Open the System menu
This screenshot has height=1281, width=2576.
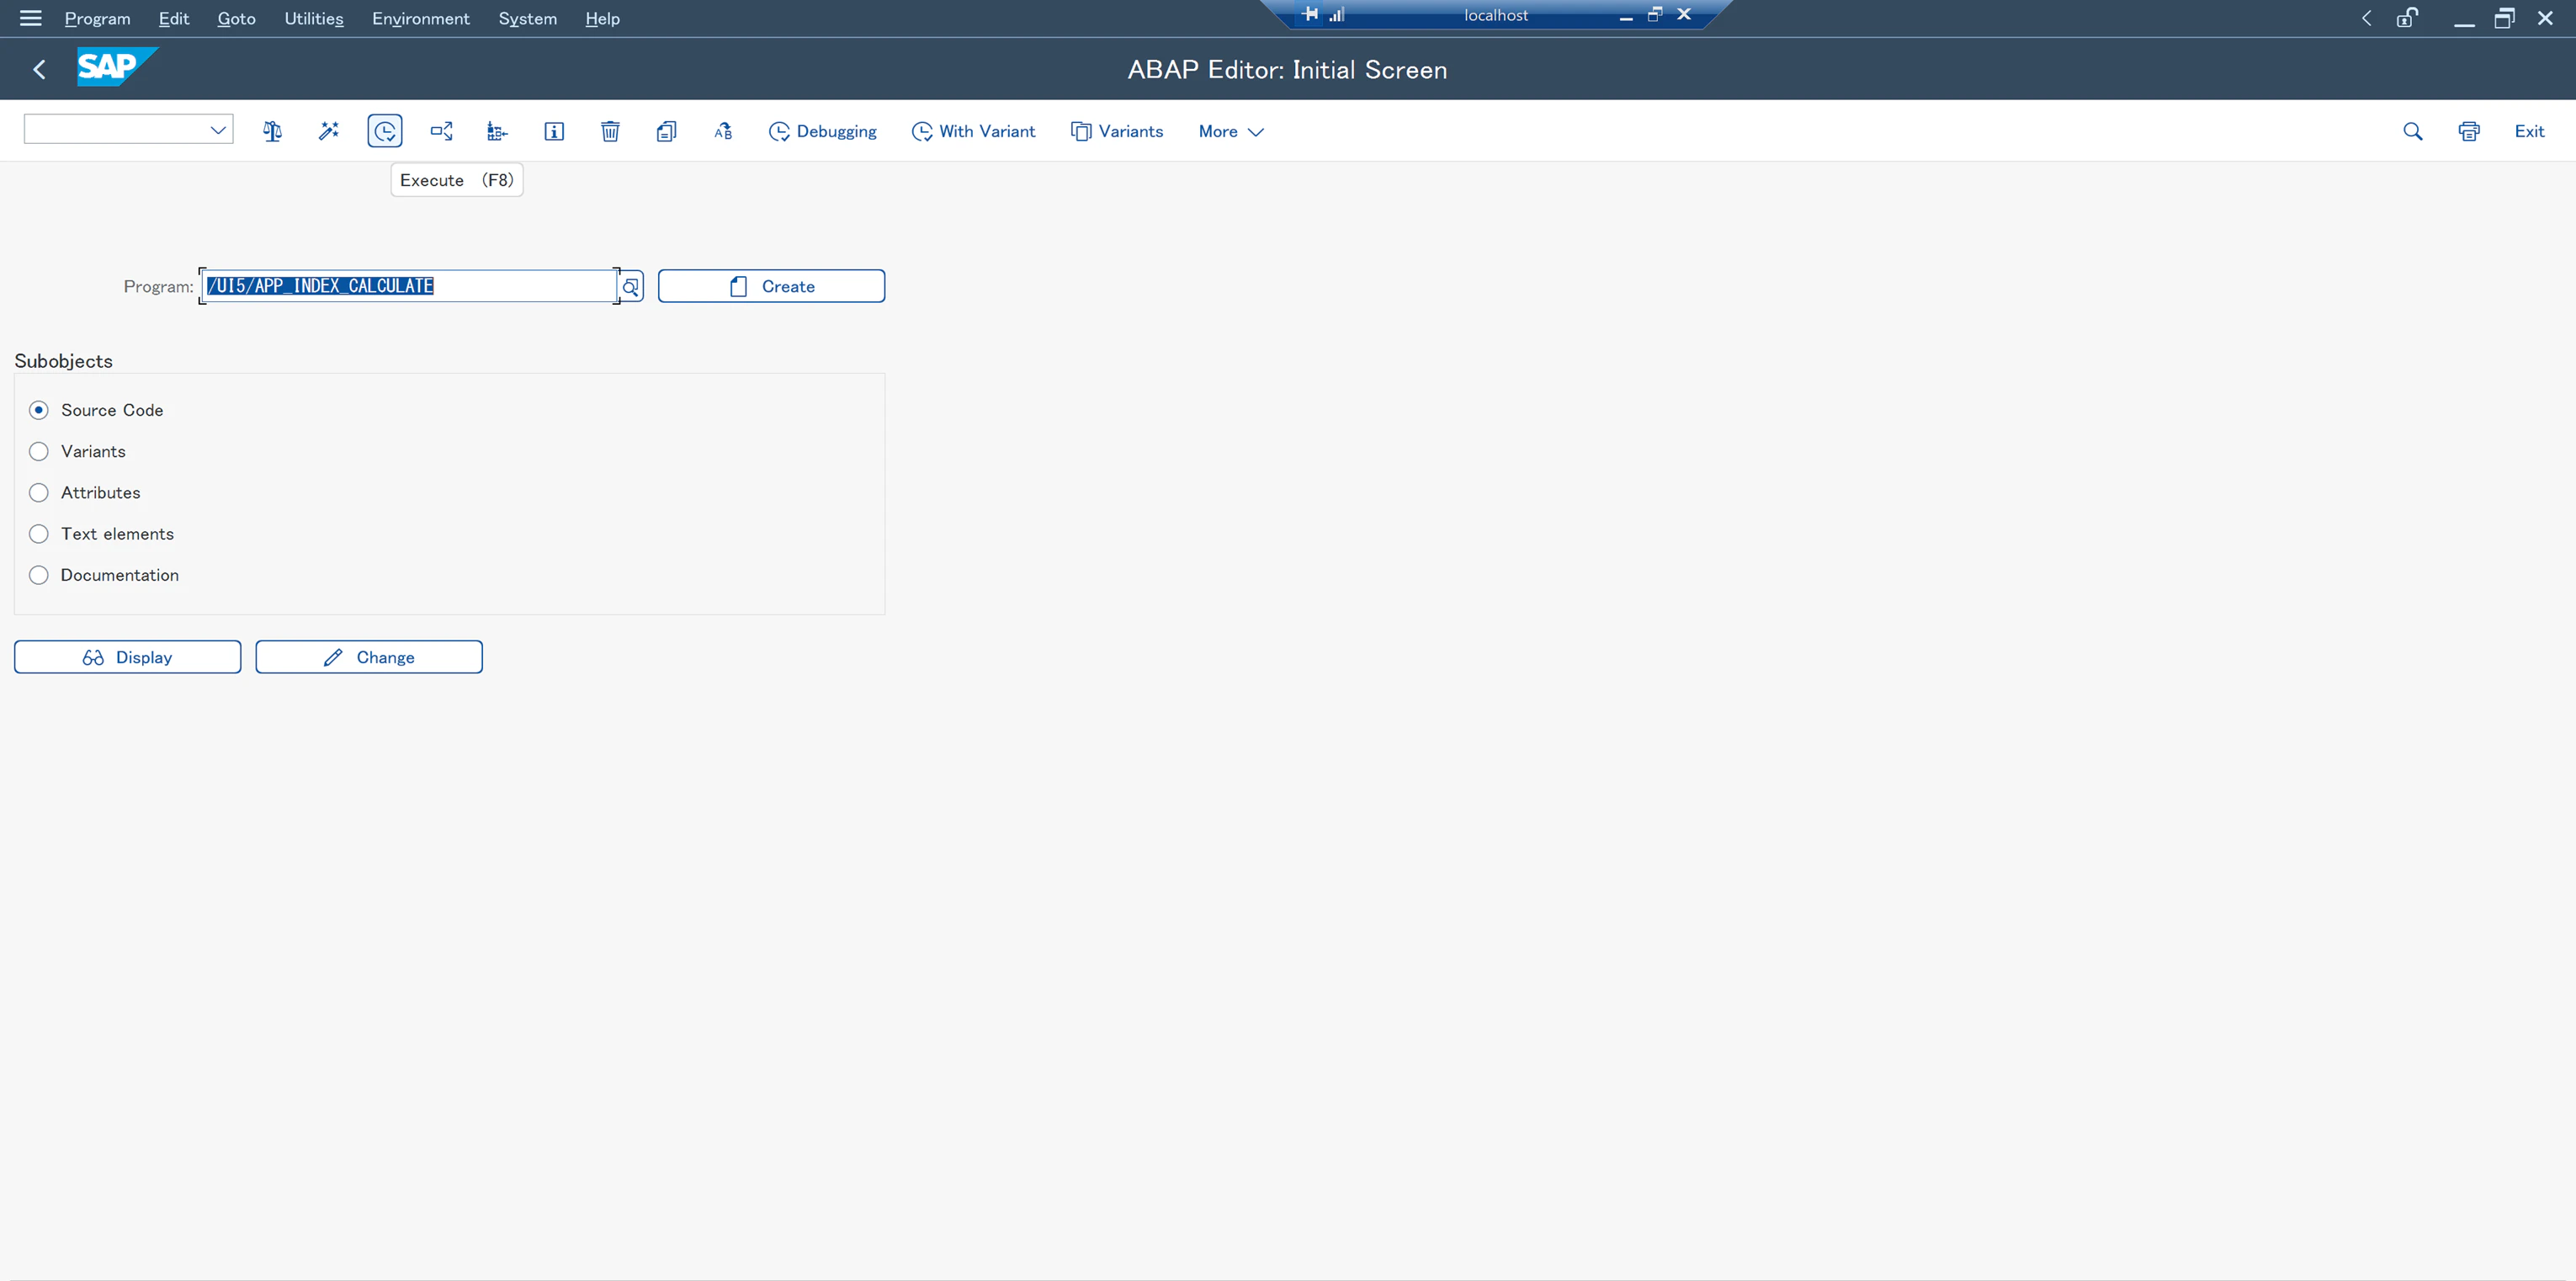528,18
